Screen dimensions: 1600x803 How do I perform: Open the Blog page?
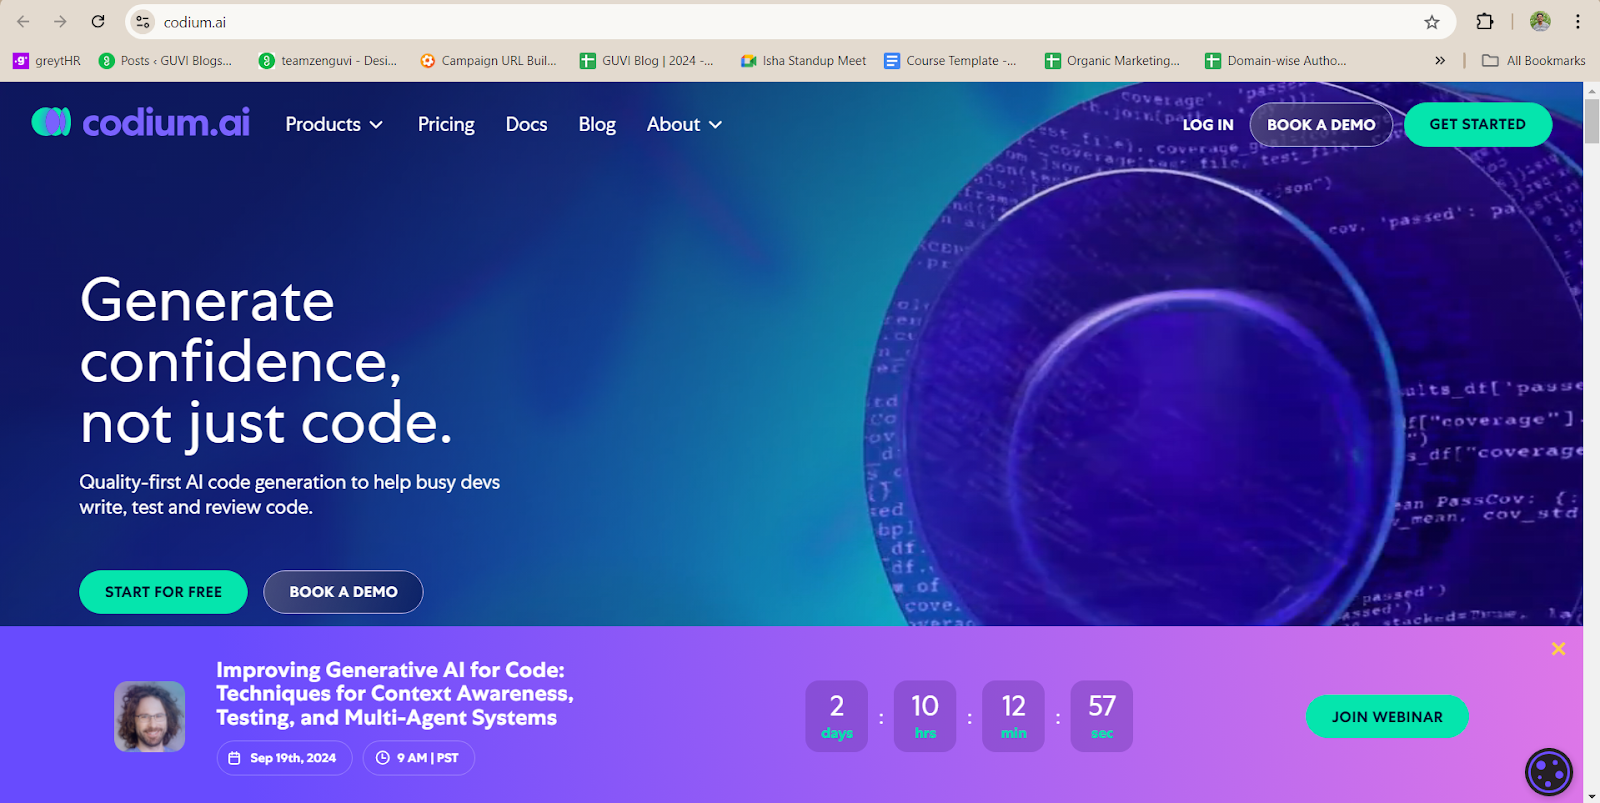point(597,125)
